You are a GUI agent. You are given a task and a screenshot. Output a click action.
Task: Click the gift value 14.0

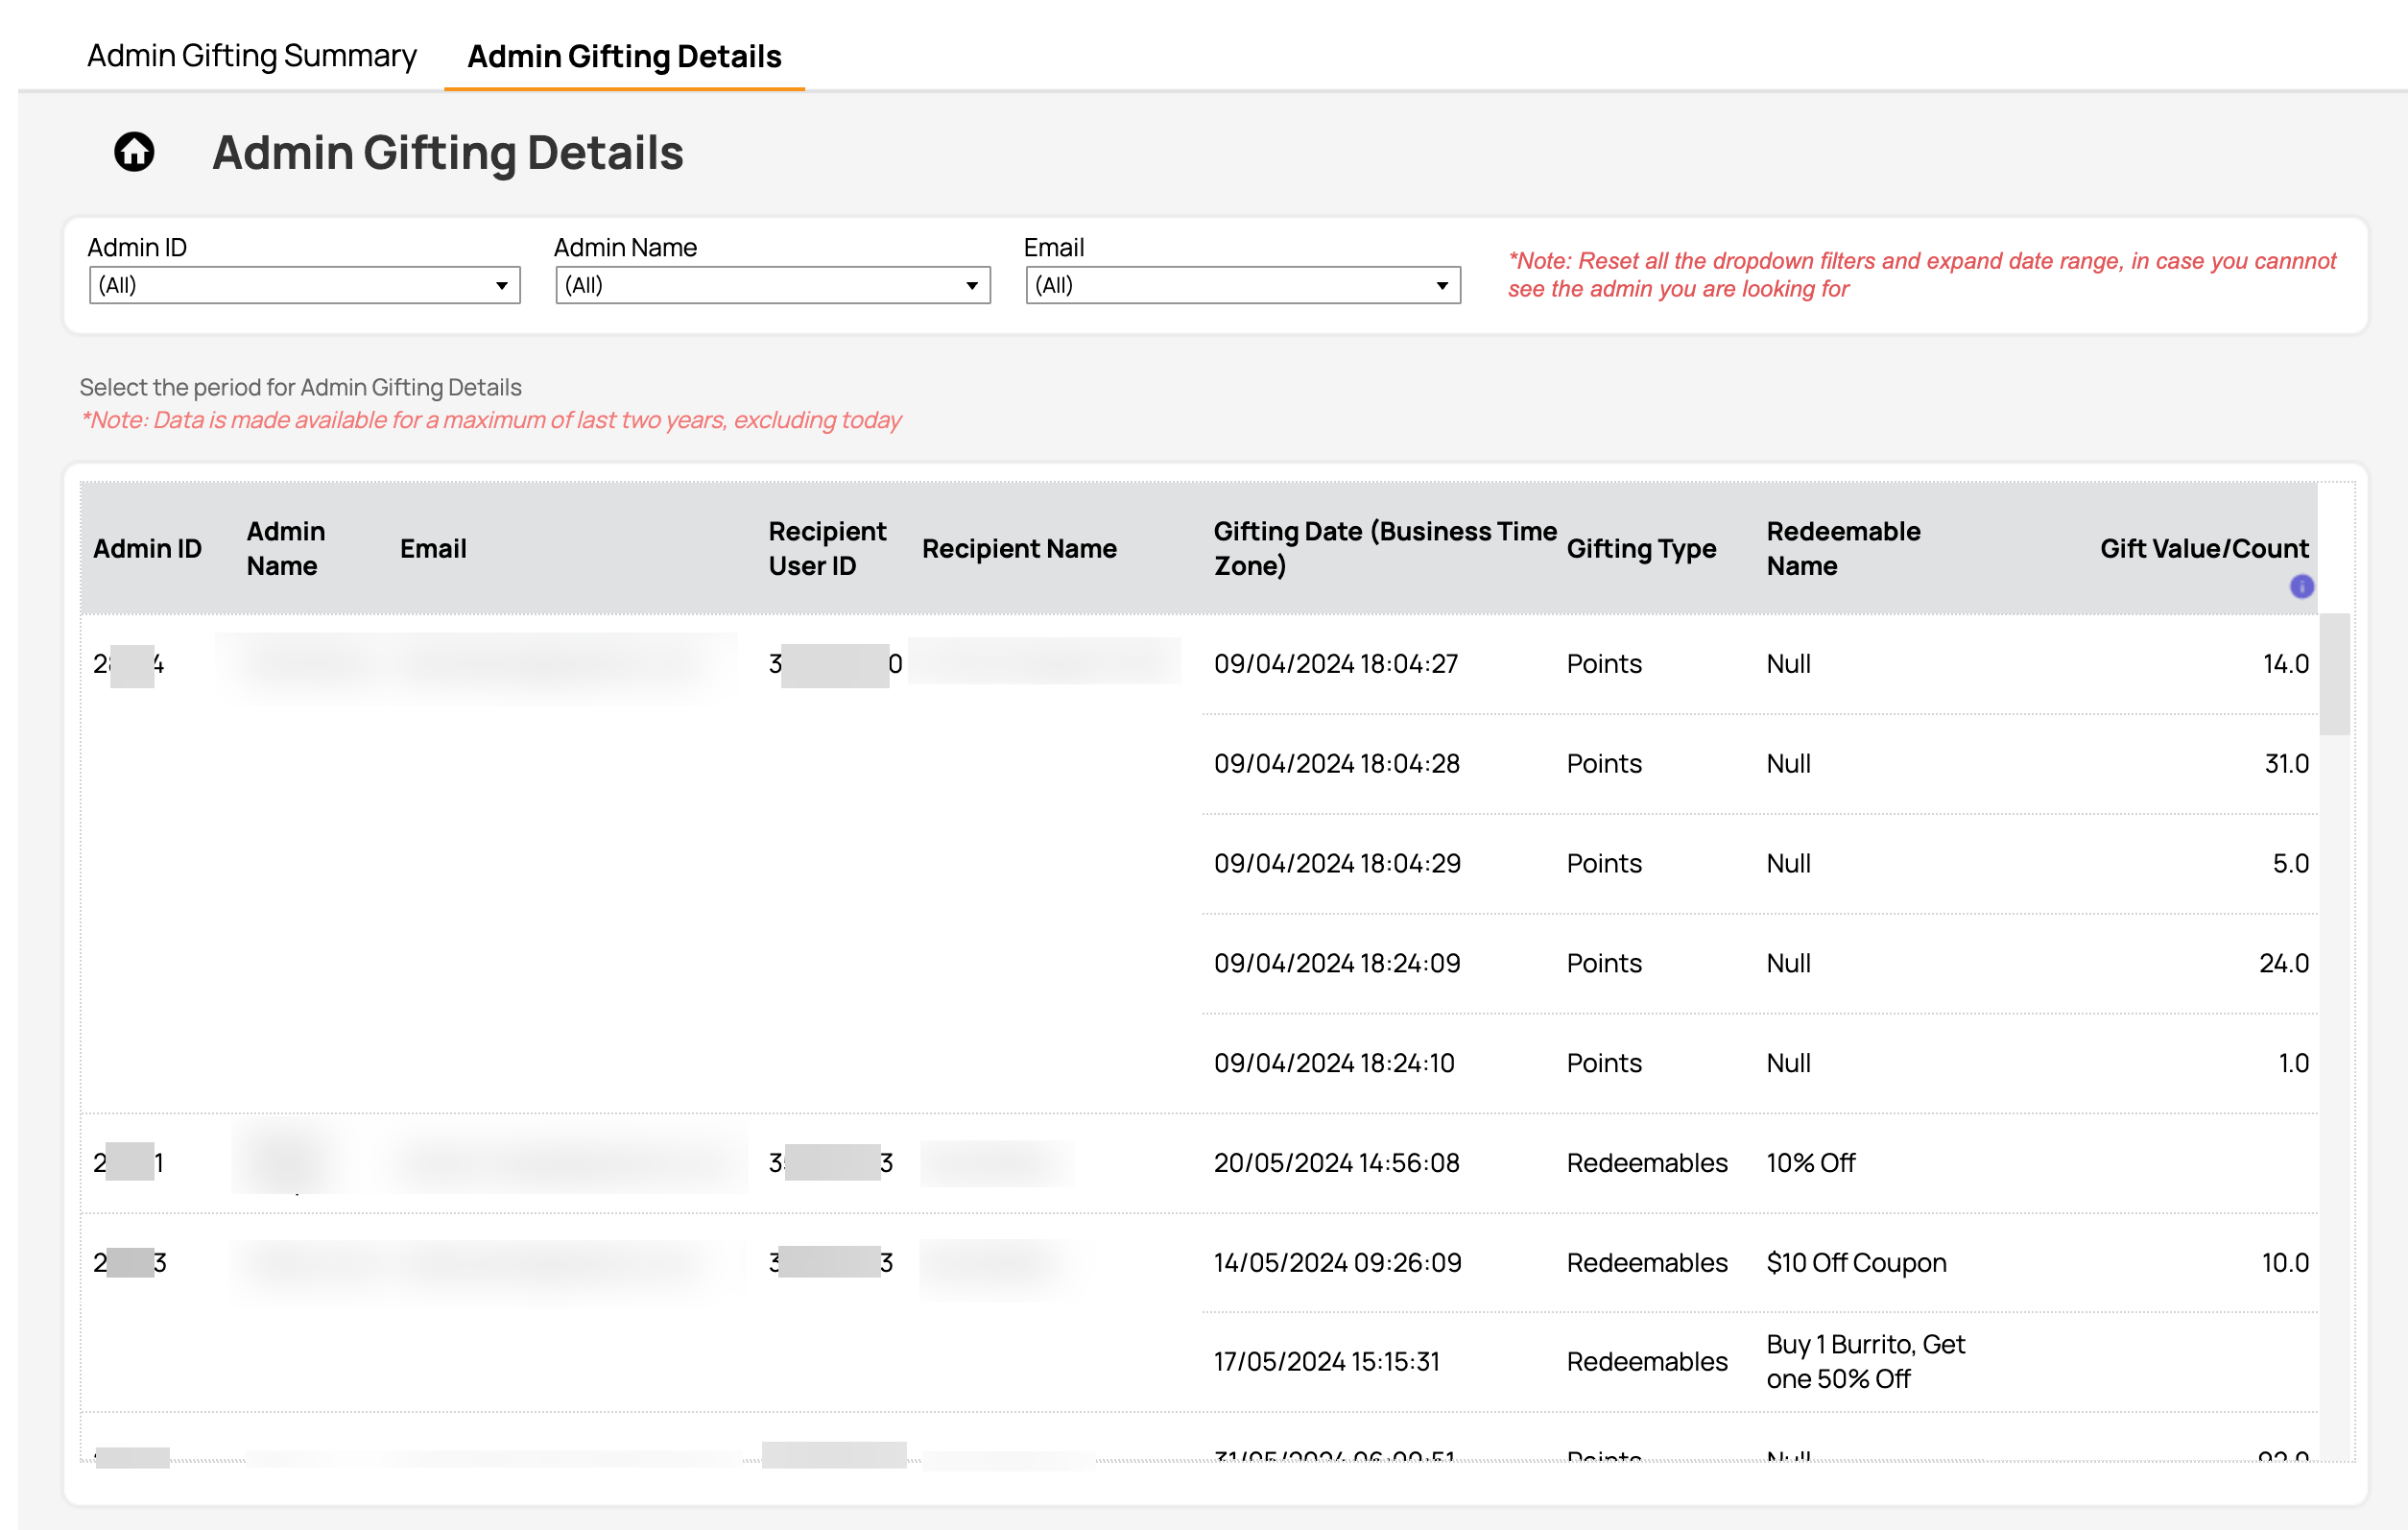(x=2286, y=663)
